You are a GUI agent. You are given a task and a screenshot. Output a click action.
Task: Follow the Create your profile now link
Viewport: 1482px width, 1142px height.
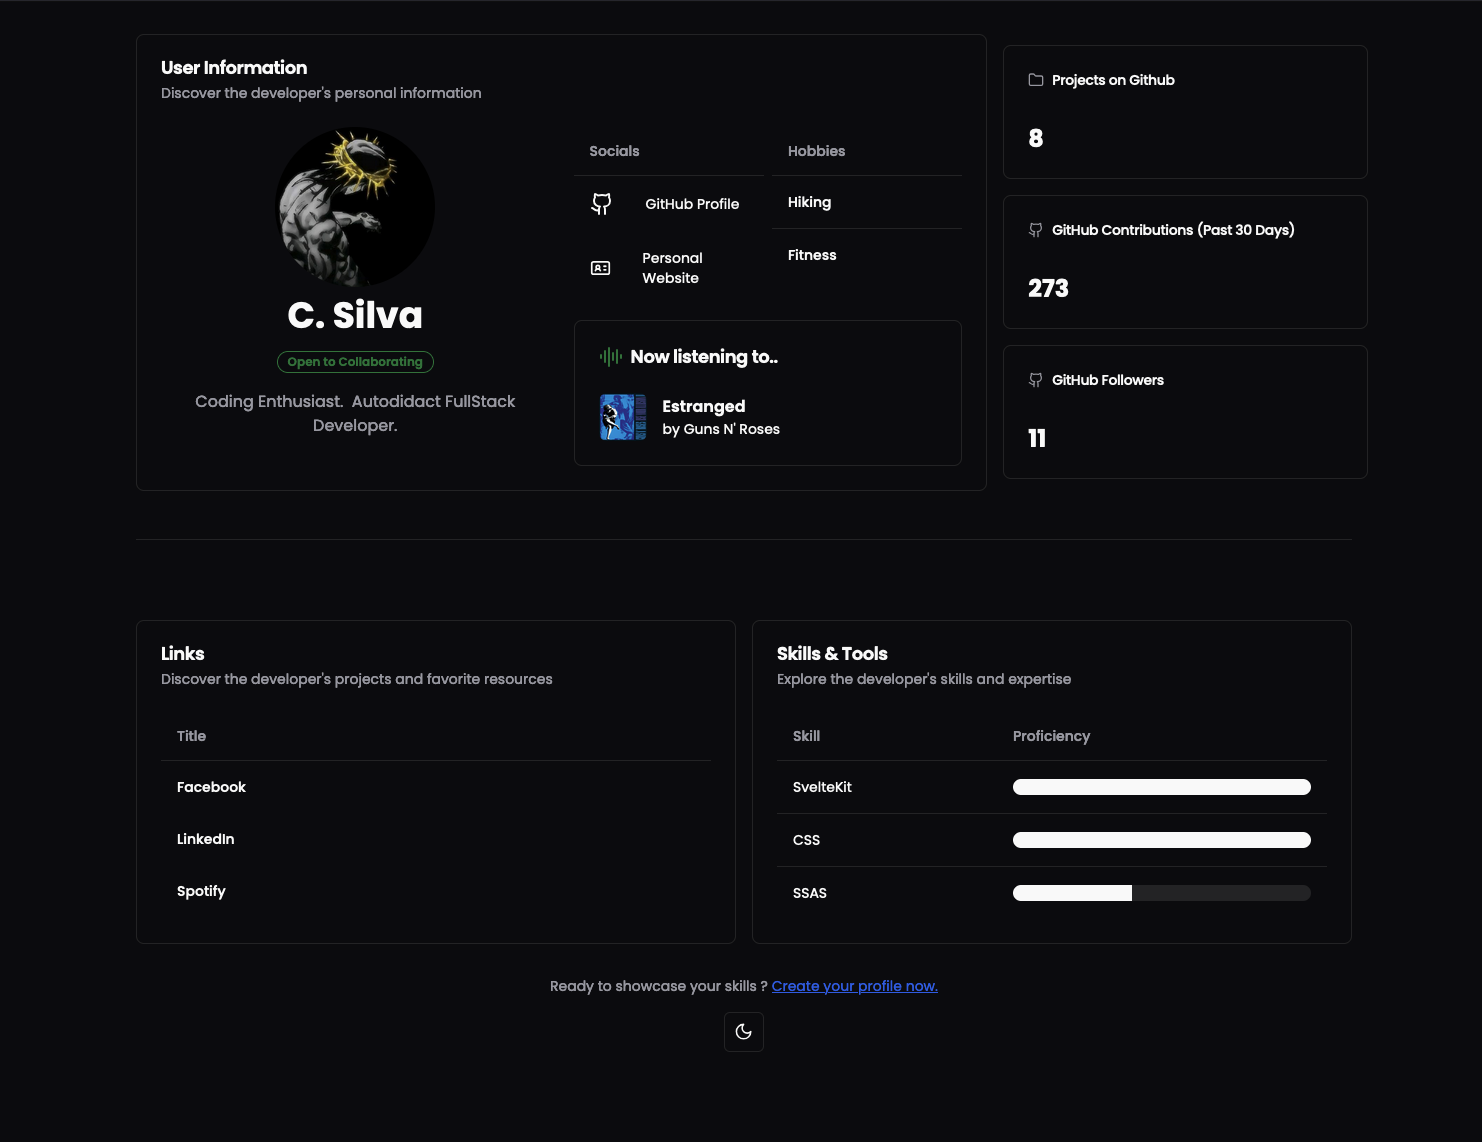click(855, 986)
